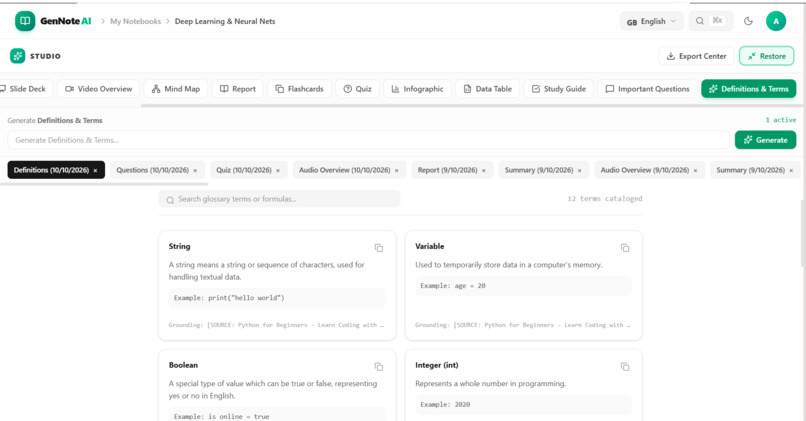806x421 pixels.
Task: Select the Video Overview tab
Action: tap(98, 89)
